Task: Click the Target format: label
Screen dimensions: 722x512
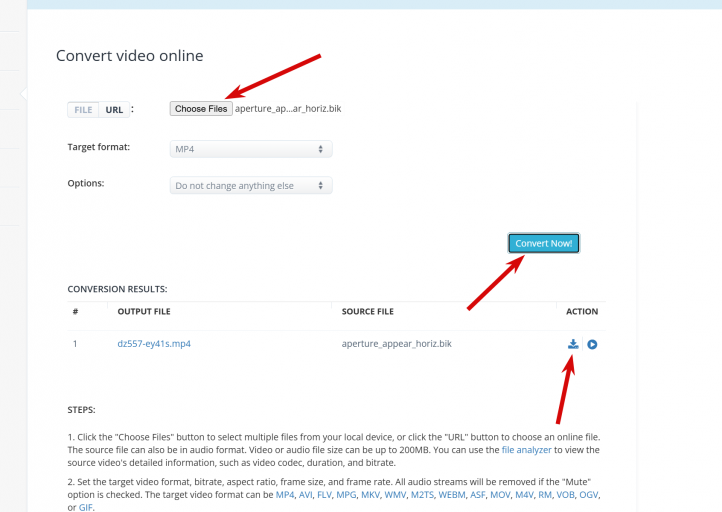Action: coord(99,147)
